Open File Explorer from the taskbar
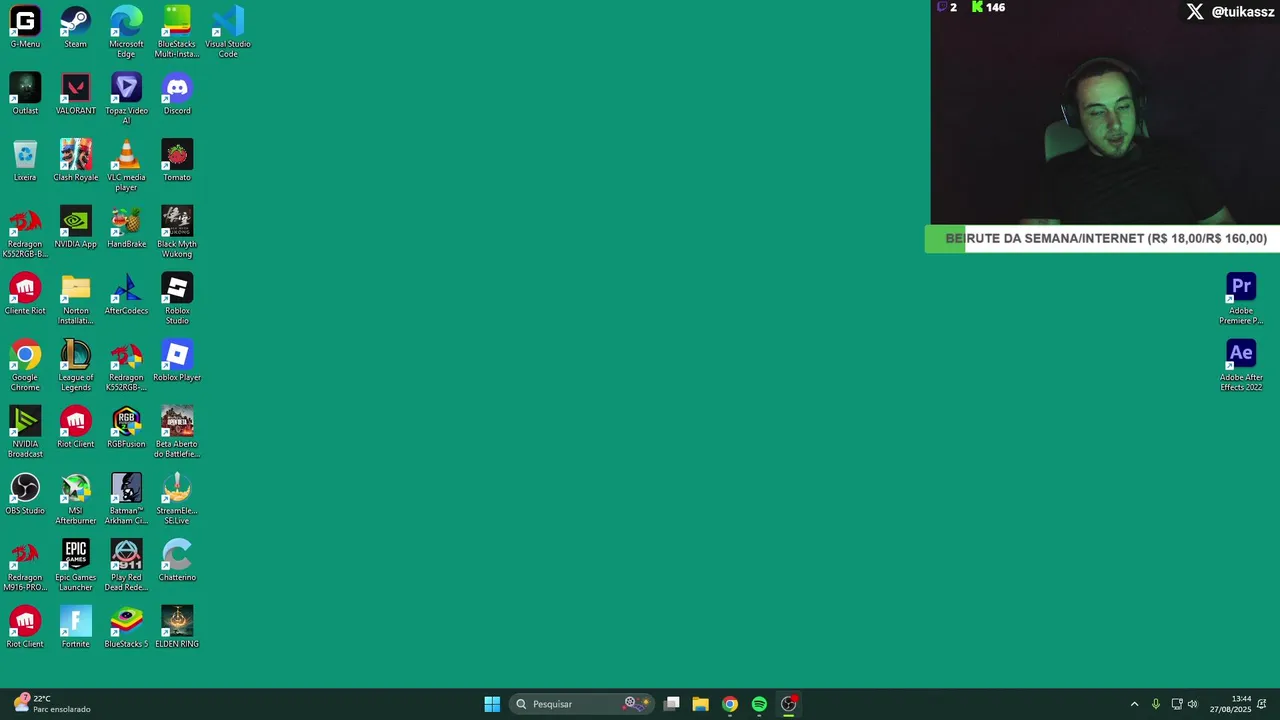 [700, 704]
